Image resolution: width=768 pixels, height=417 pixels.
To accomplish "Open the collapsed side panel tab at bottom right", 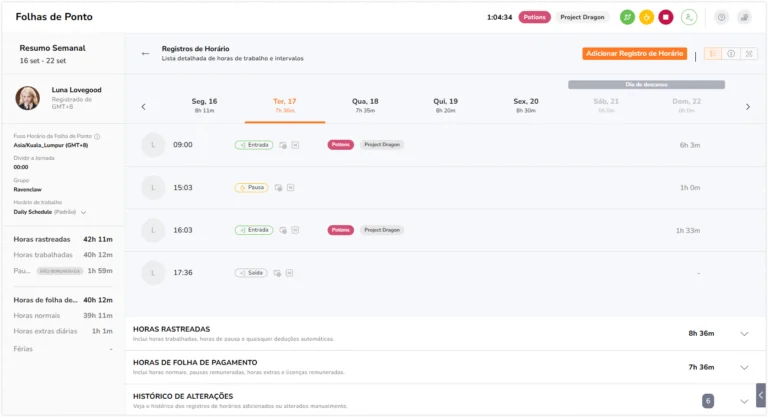I will [x=761, y=395].
